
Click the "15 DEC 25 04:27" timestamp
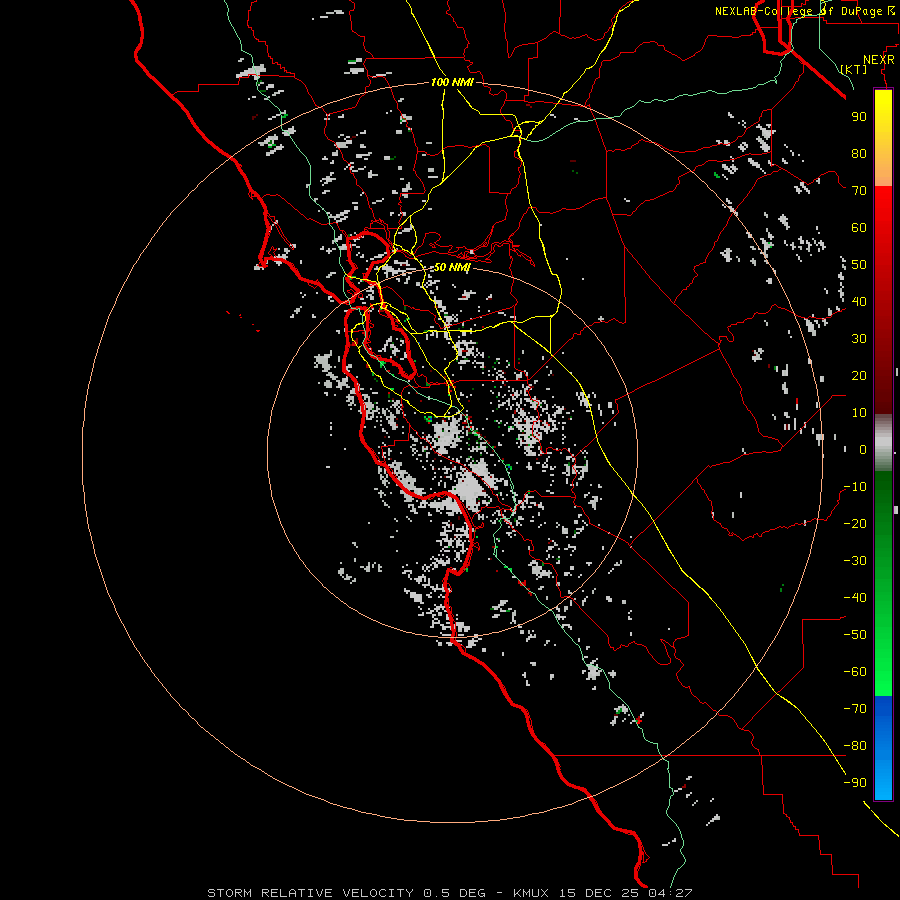coord(626,893)
